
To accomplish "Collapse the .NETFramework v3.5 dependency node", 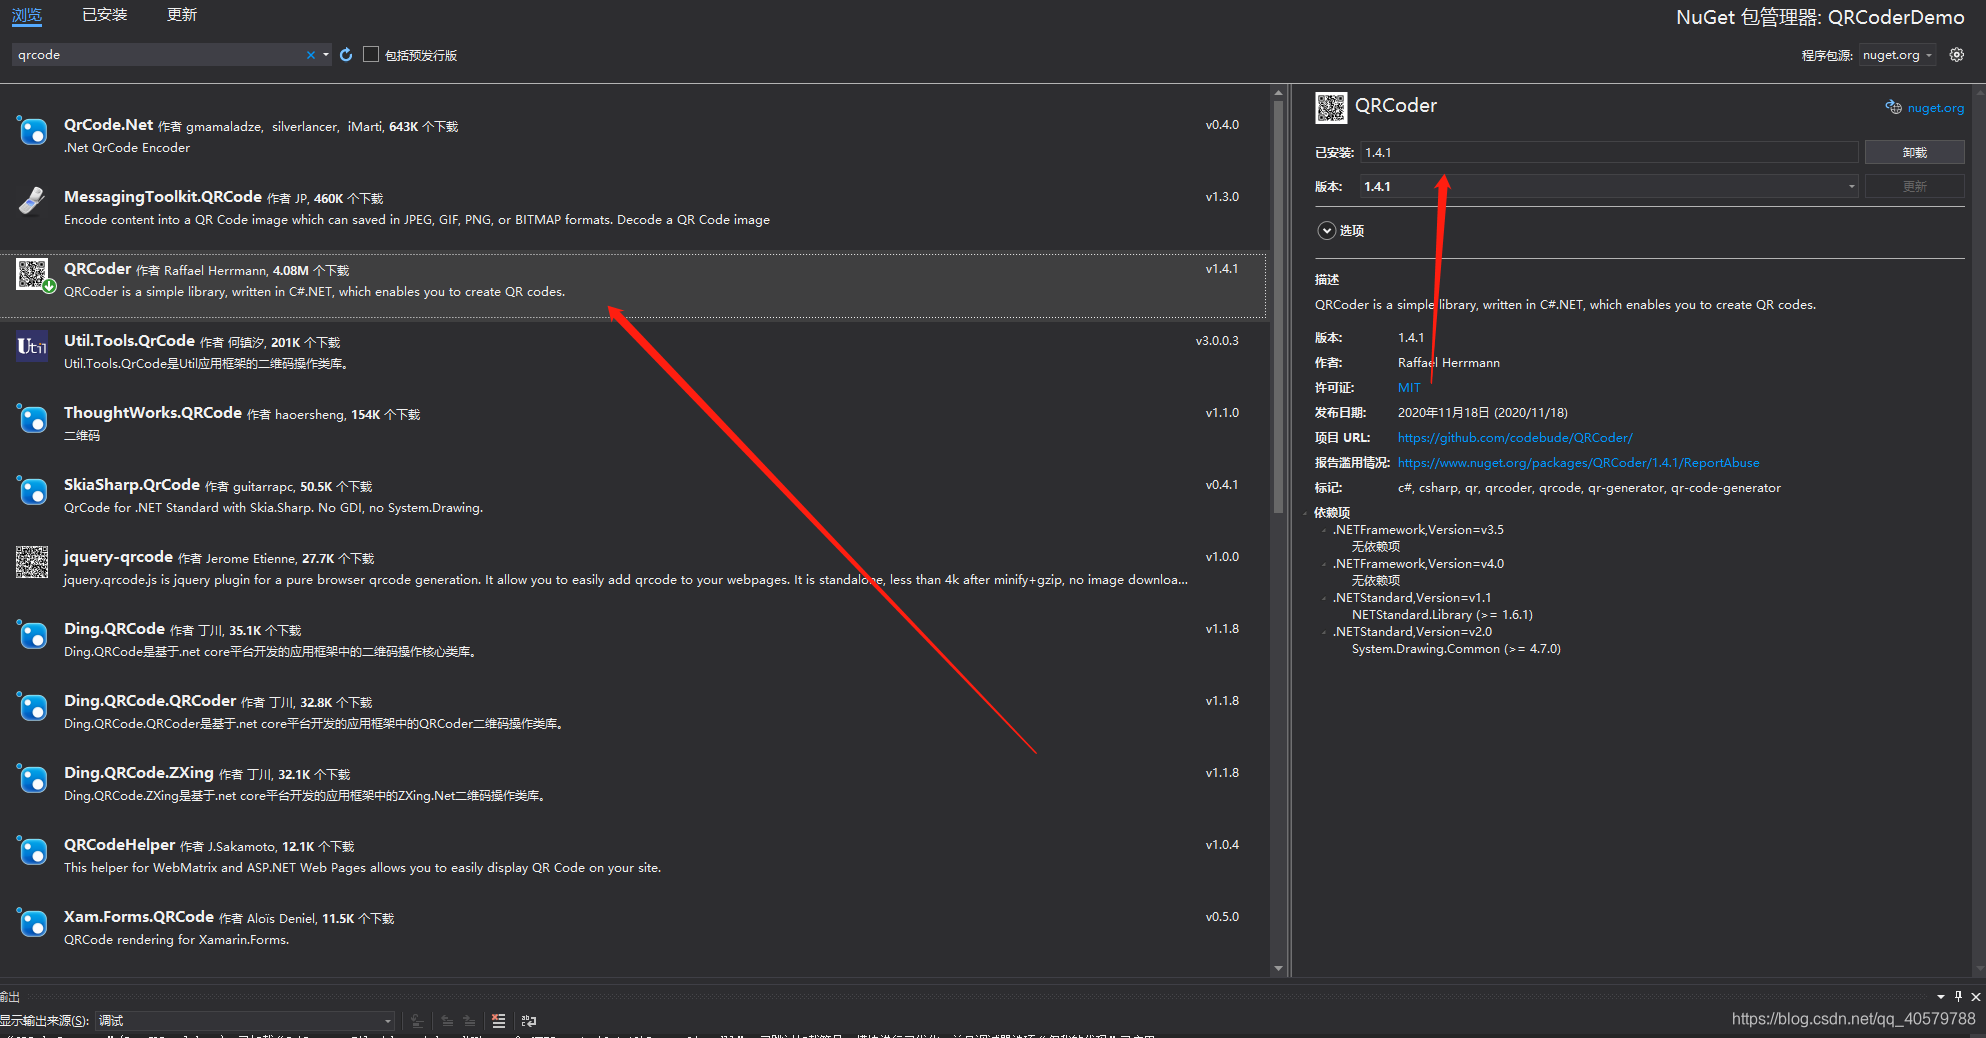I will coord(1325,530).
